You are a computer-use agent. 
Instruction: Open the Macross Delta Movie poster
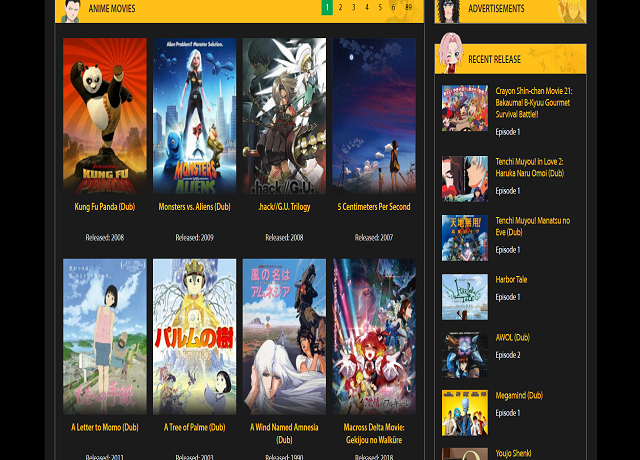pyautogui.click(x=374, y=337)
